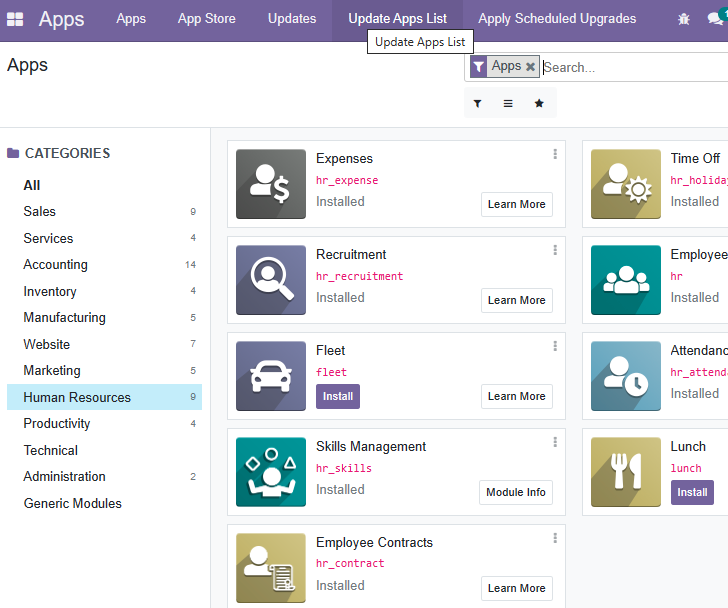Select the Technical category

[104, 450]
